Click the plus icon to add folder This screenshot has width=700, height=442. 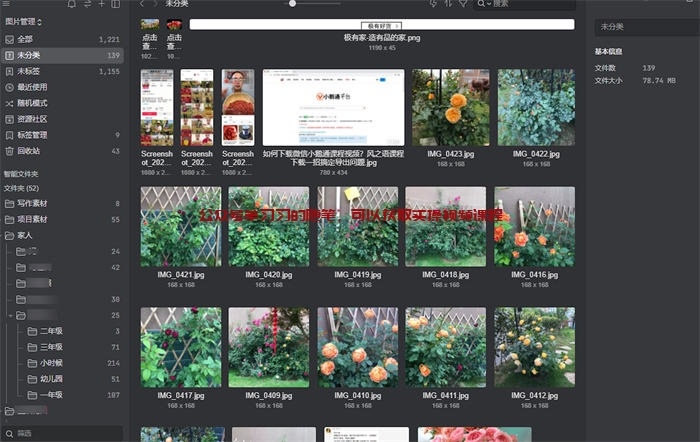101,5
